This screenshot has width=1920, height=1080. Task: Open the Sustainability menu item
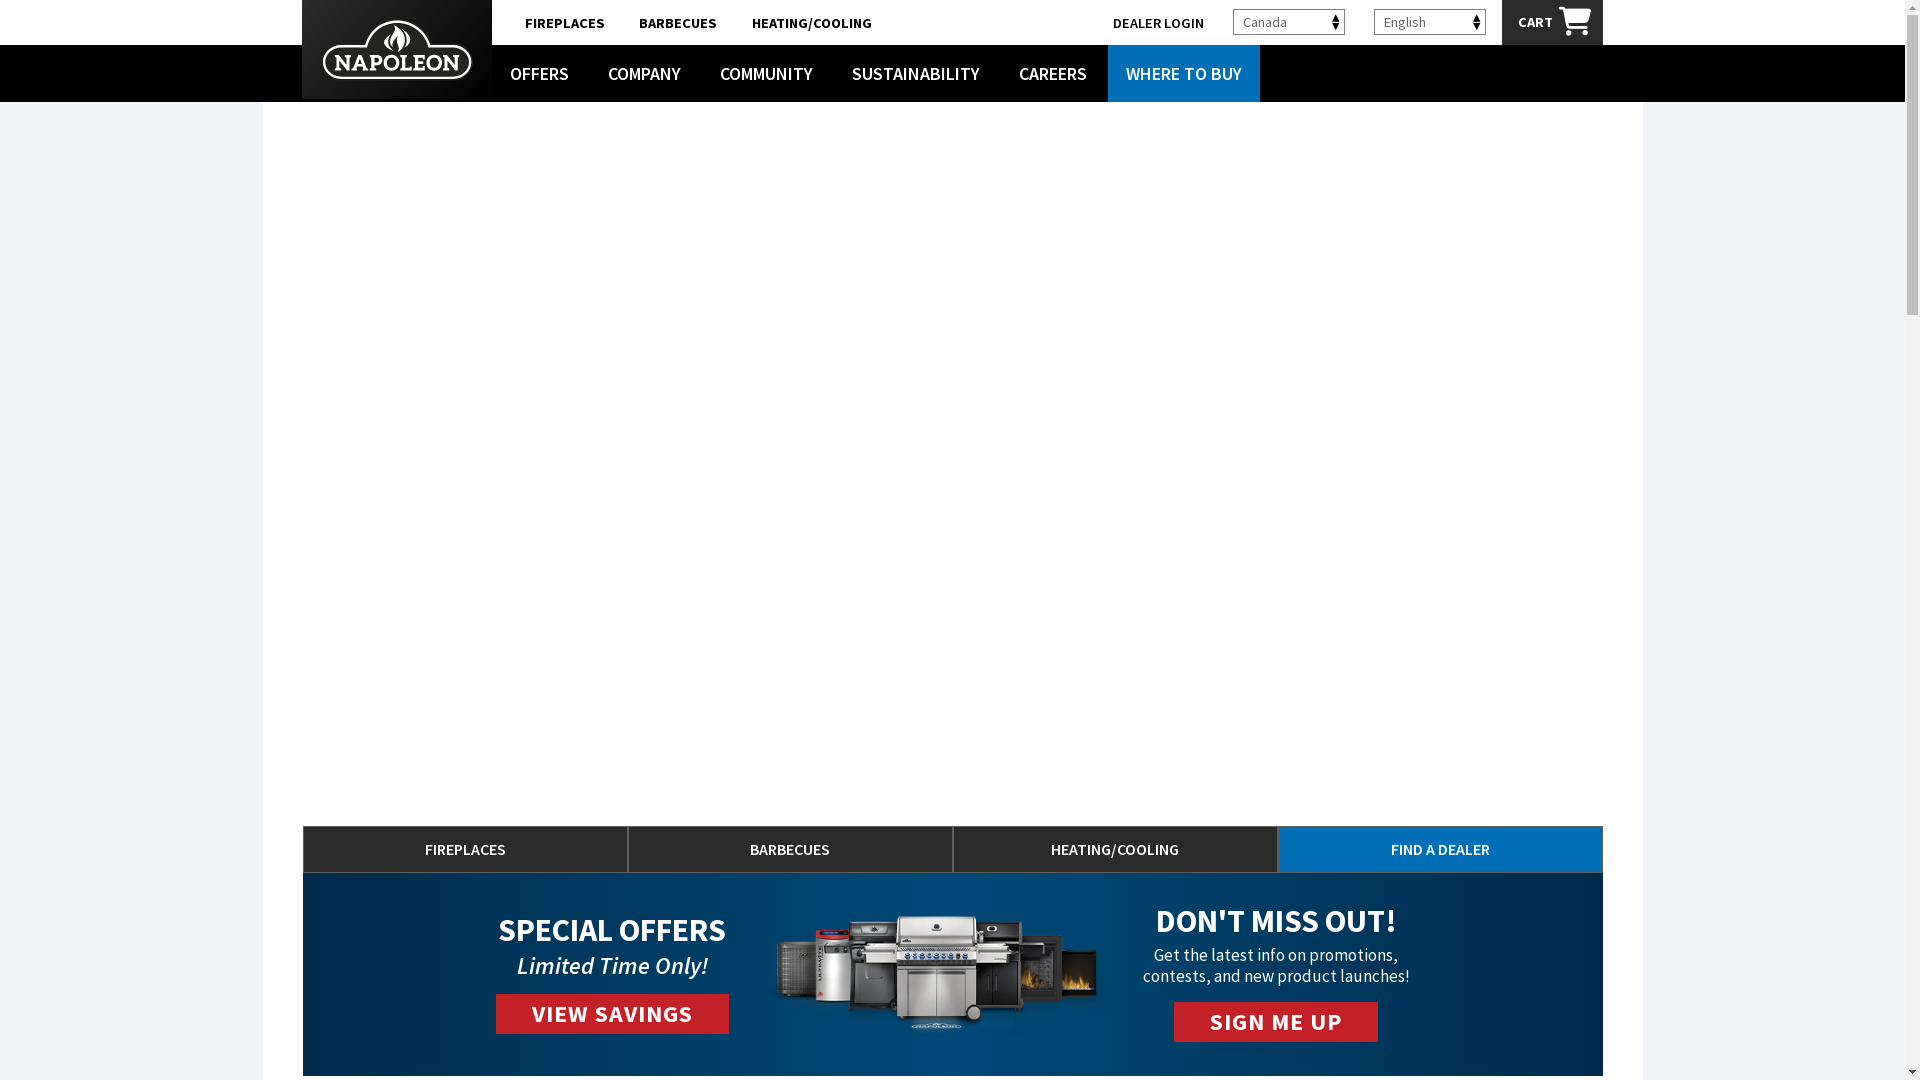pos(915,74)
